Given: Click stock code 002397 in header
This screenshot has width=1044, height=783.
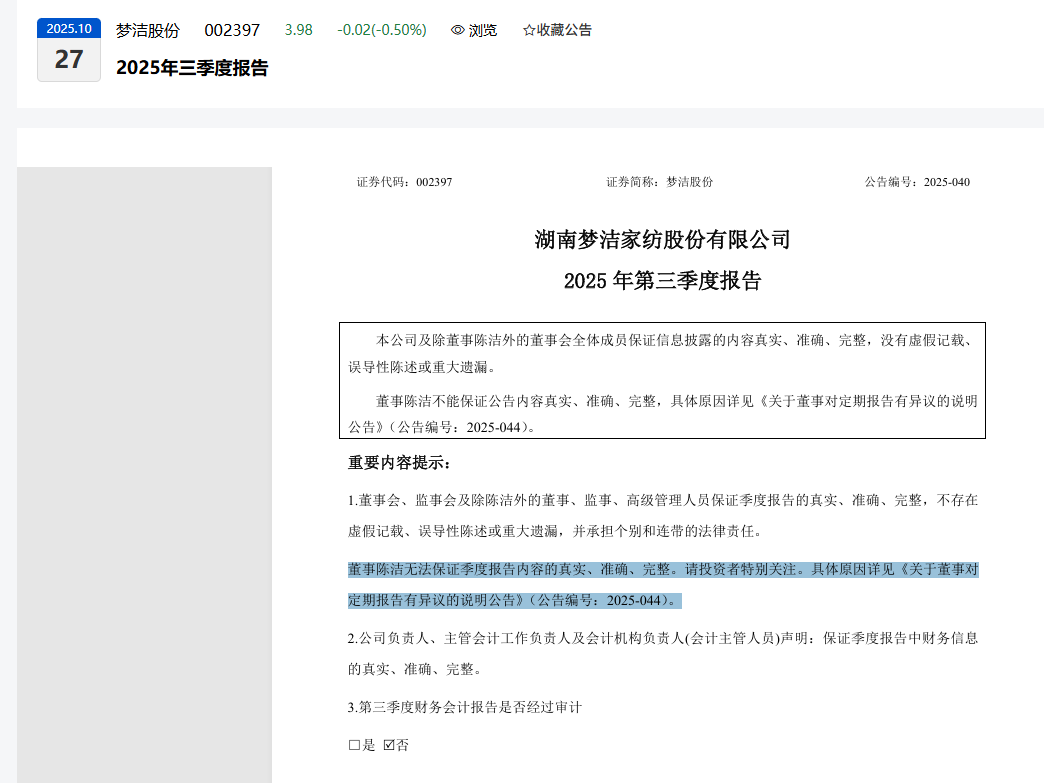Looking at the screenshot, I should point(232,30).
